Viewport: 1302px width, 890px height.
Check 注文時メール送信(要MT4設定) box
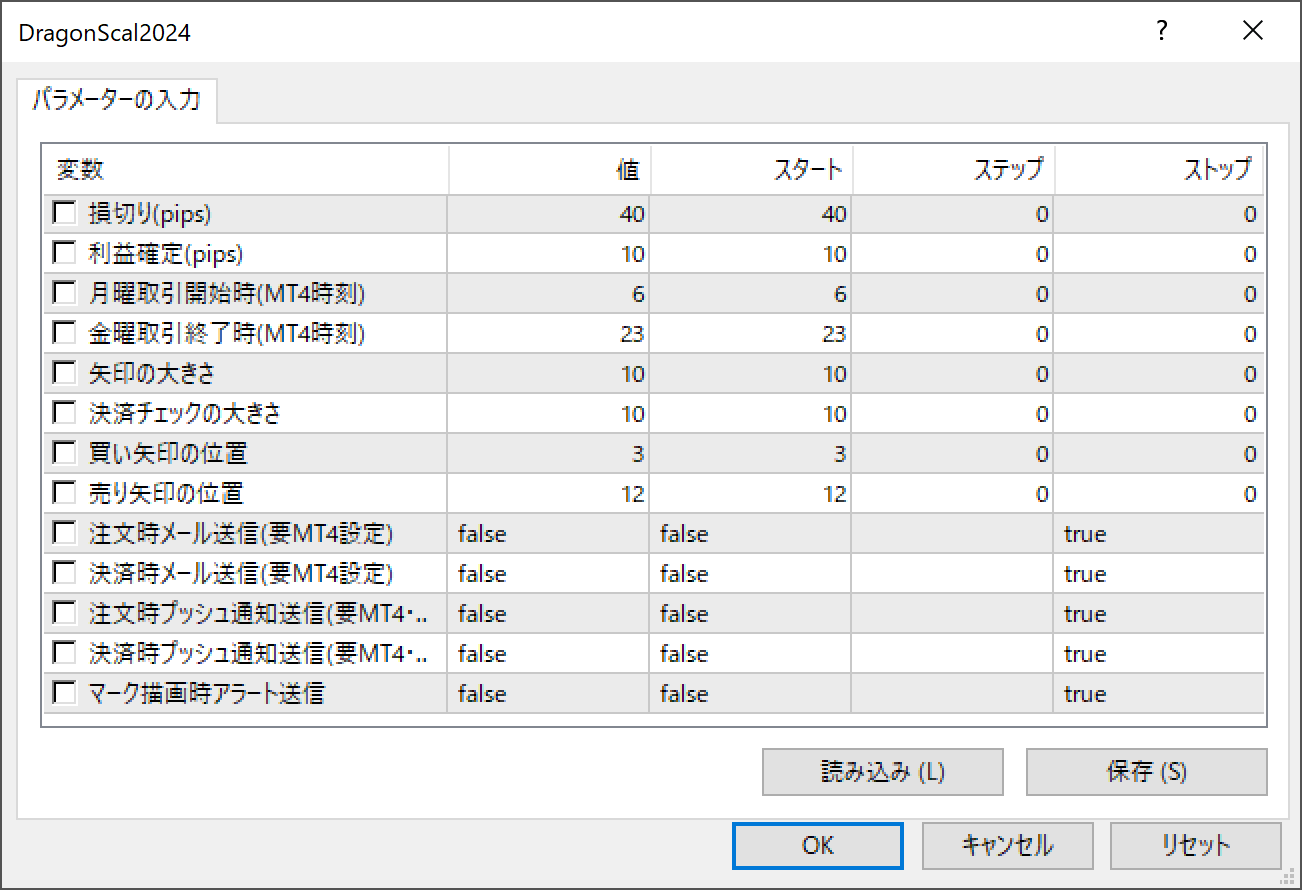click(65, 533)
